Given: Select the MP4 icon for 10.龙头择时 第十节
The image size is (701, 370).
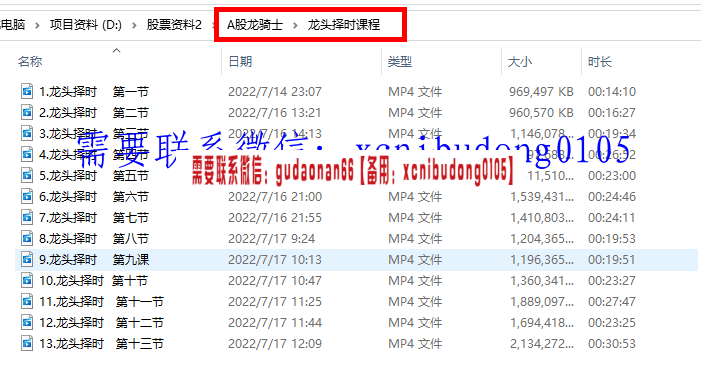Looking at the screenshot, I should pos(27,280).
